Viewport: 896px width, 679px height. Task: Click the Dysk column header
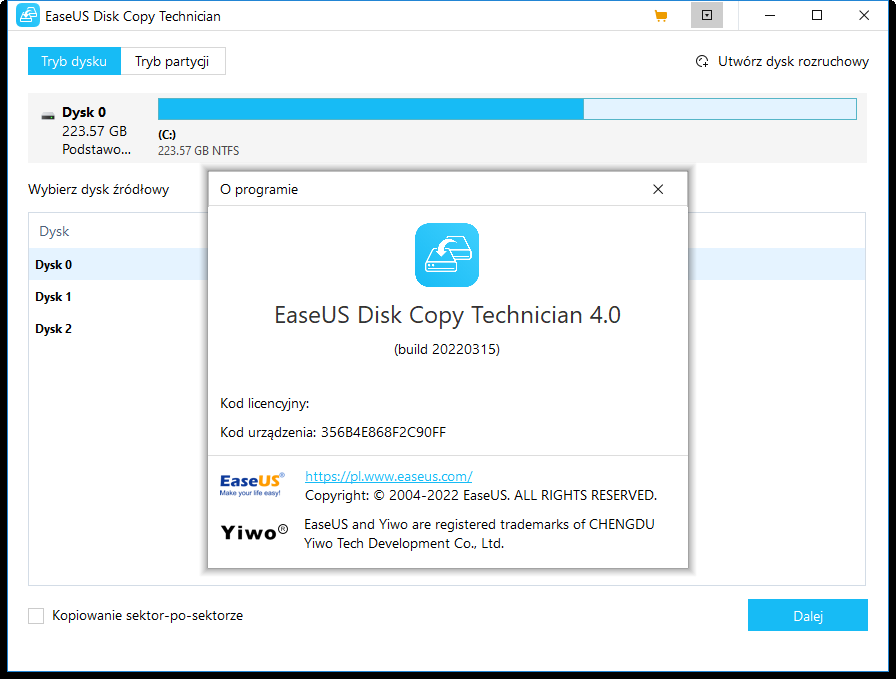[54, 231]
